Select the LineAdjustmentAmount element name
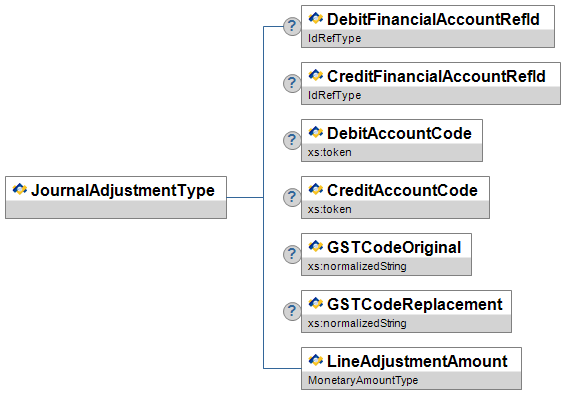Image resolution: width=583 pixels, height=394 pixels. coord(417,361)
